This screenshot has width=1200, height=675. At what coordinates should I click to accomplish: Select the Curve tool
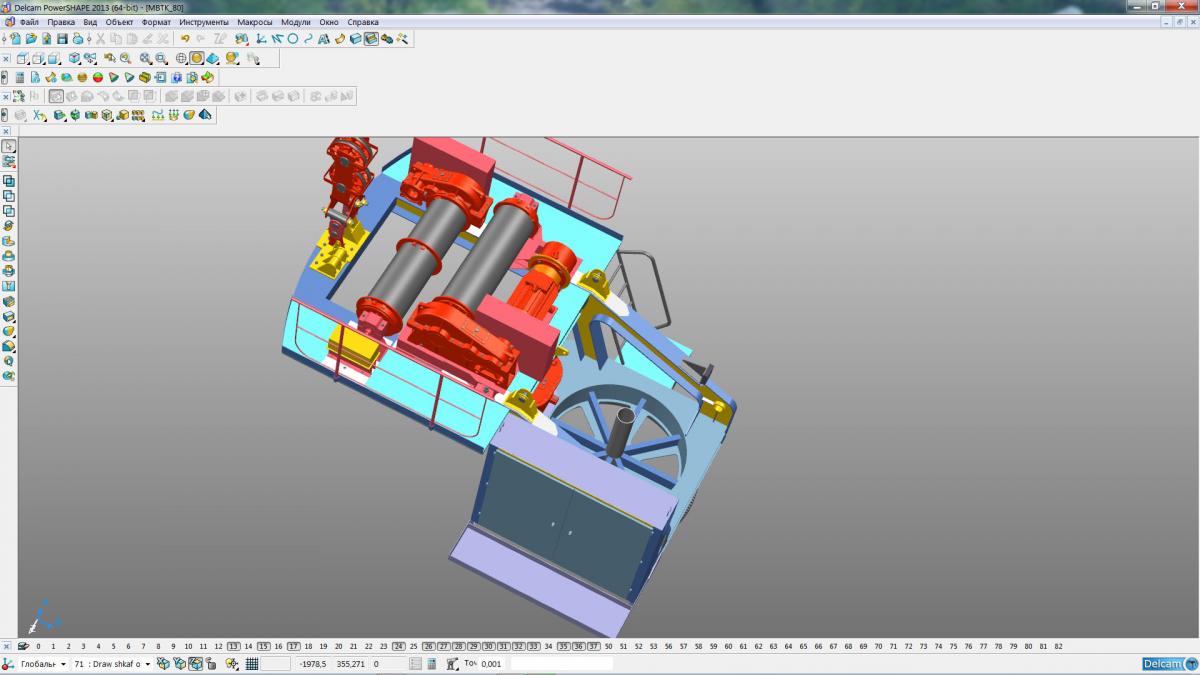pos(308,39)
